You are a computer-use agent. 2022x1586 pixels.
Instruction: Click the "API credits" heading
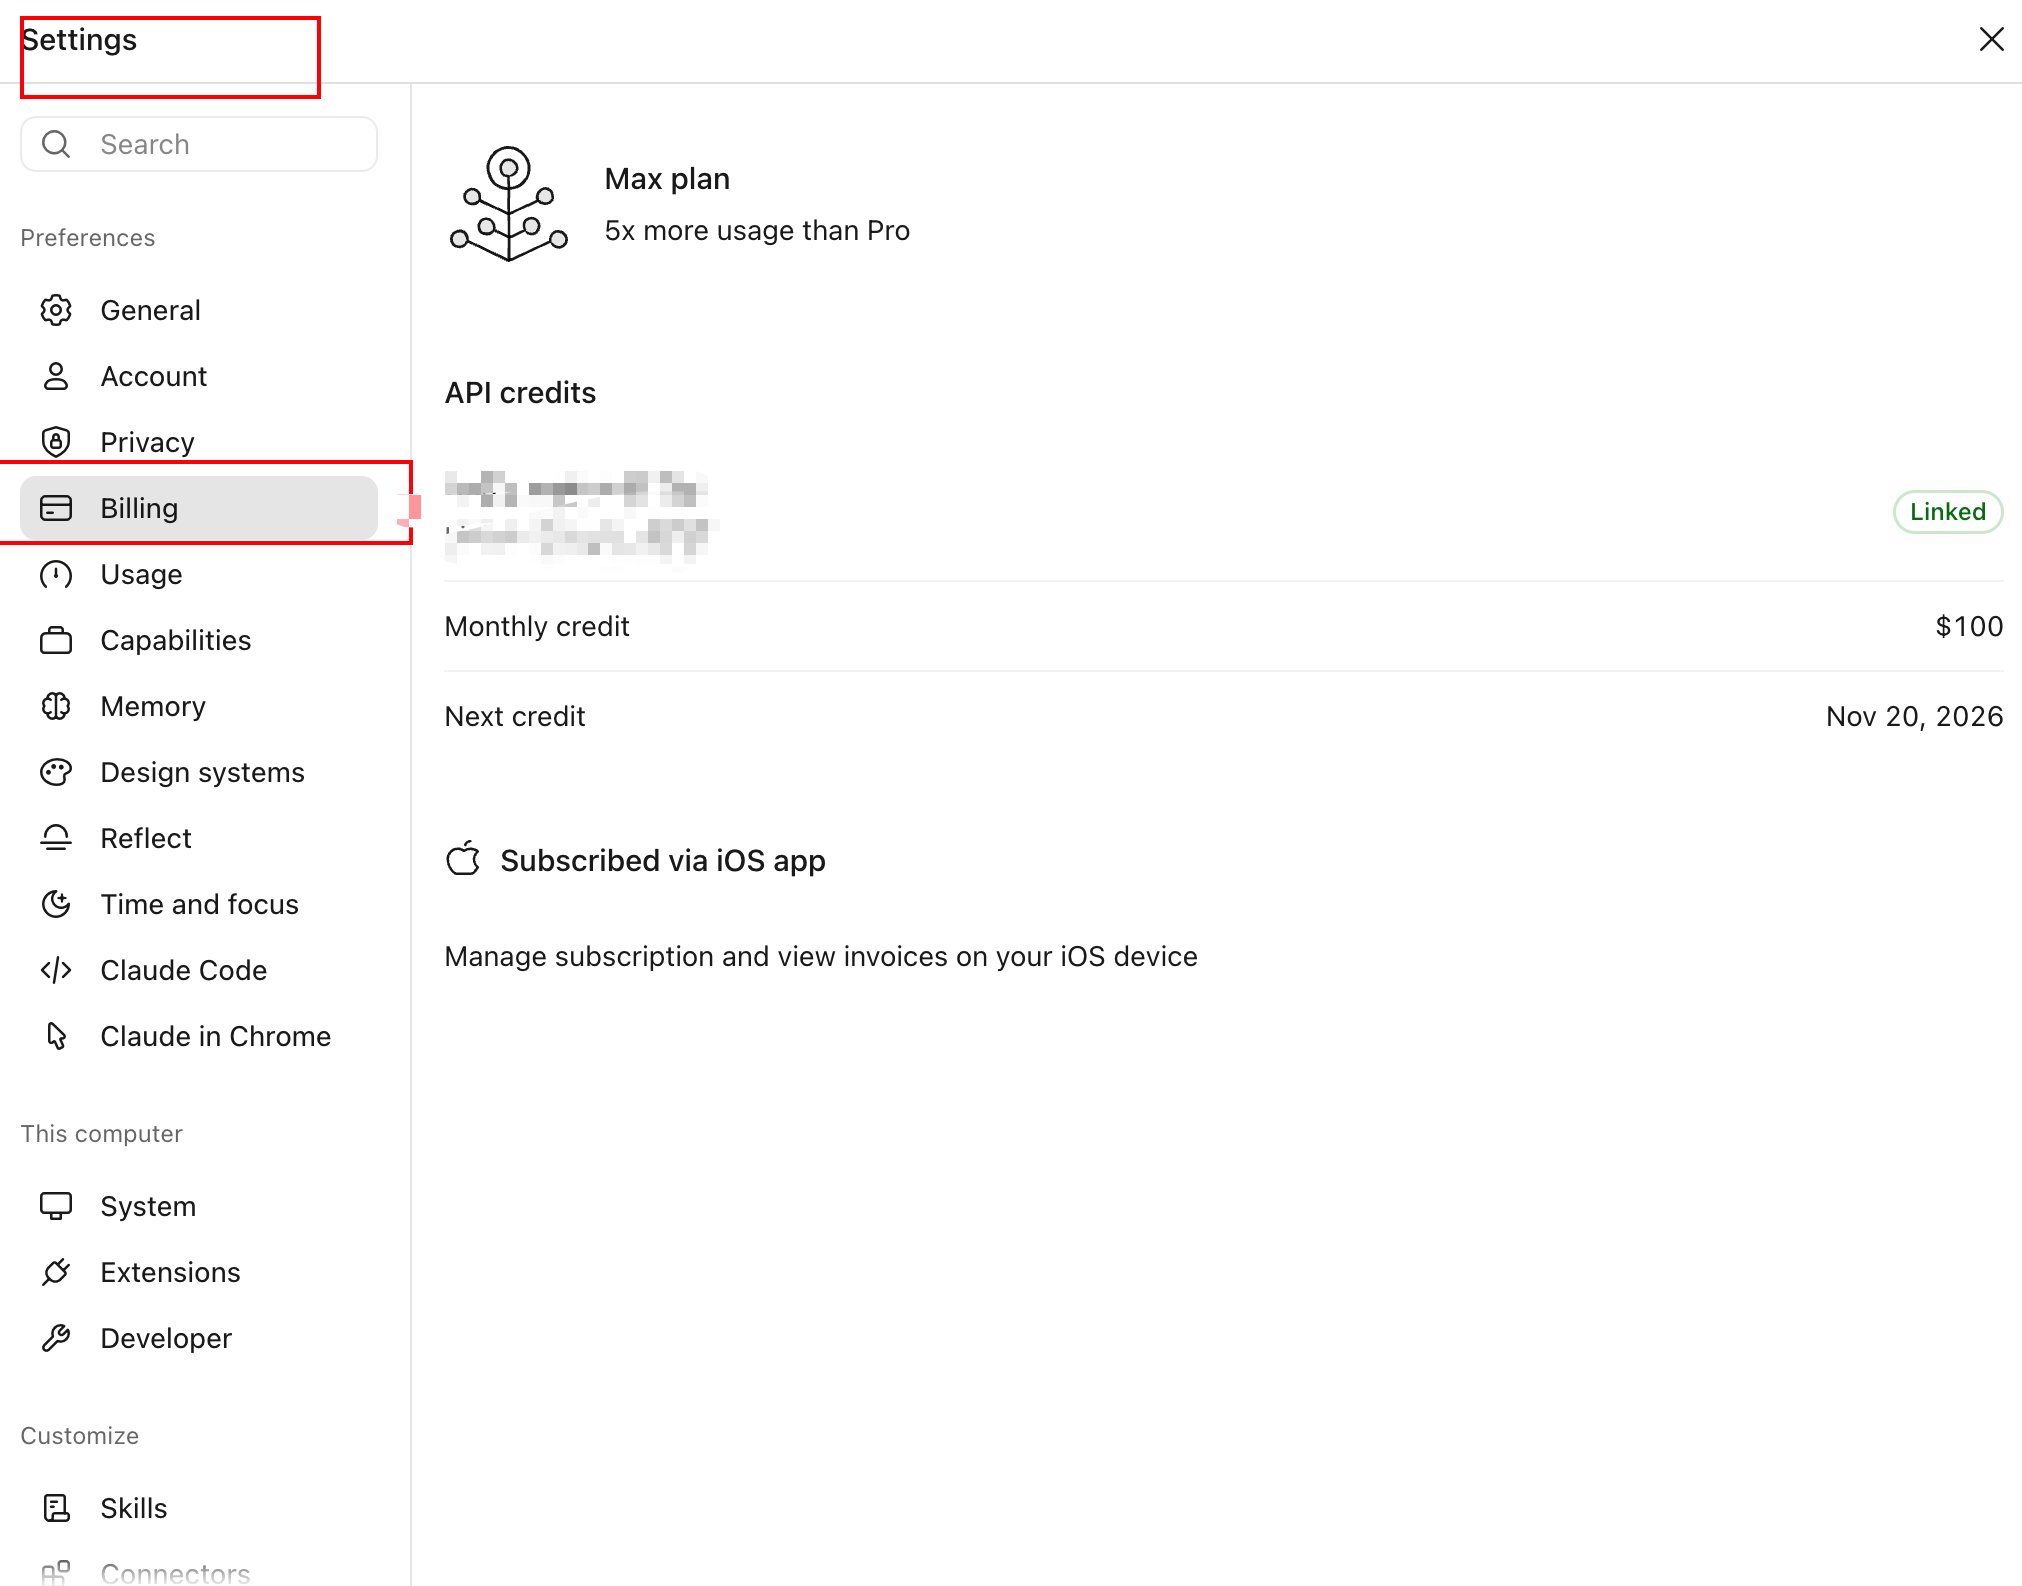[x=520, y=392]
